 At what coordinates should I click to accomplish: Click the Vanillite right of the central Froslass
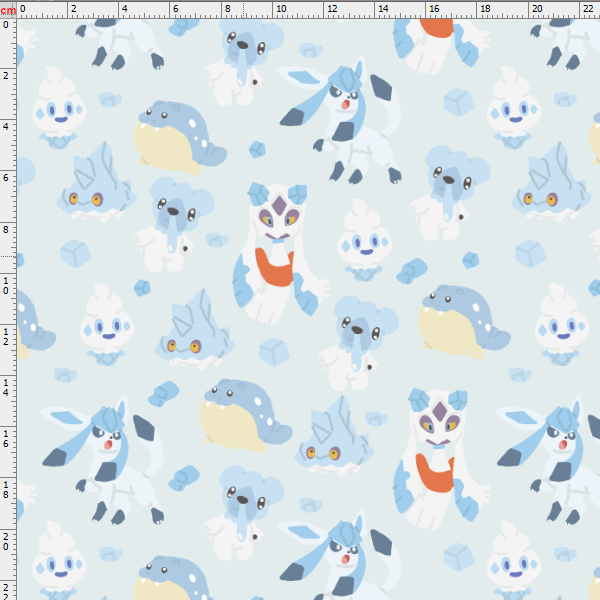point(362,242)
